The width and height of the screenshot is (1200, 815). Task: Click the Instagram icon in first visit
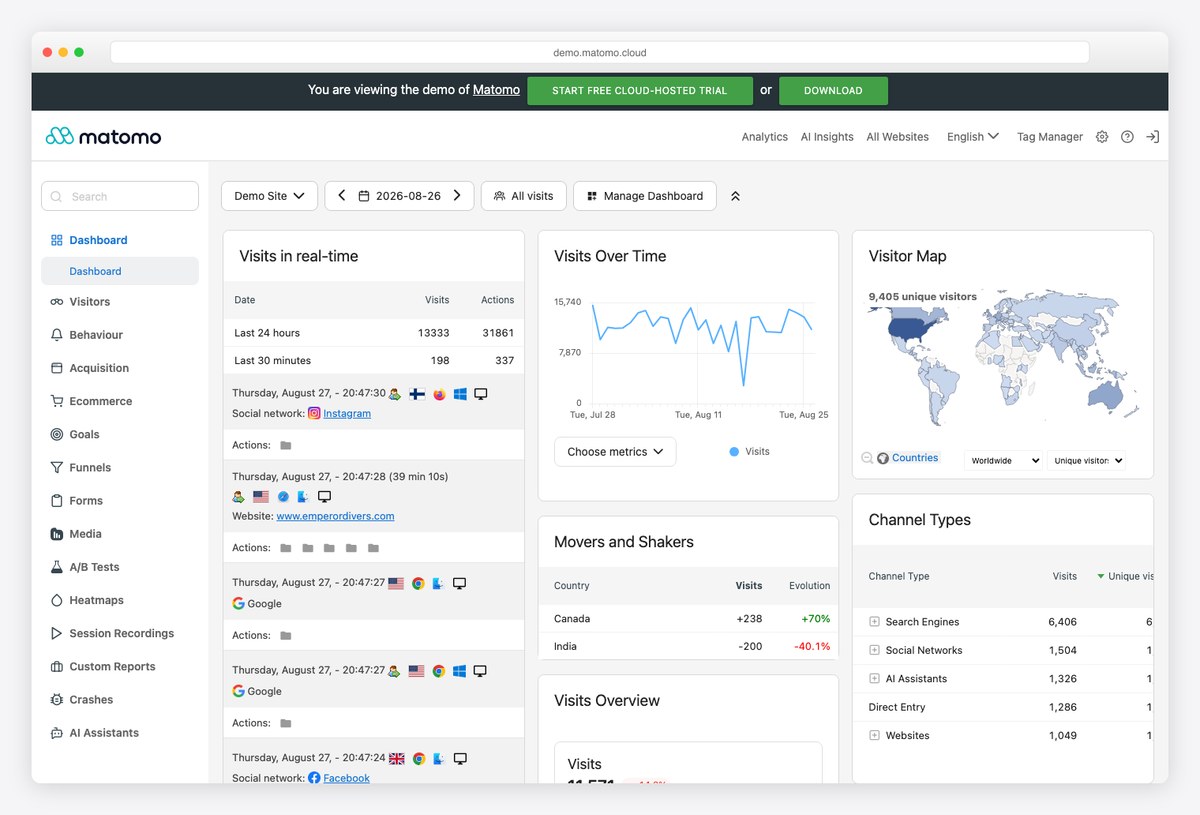coord(314,413)
